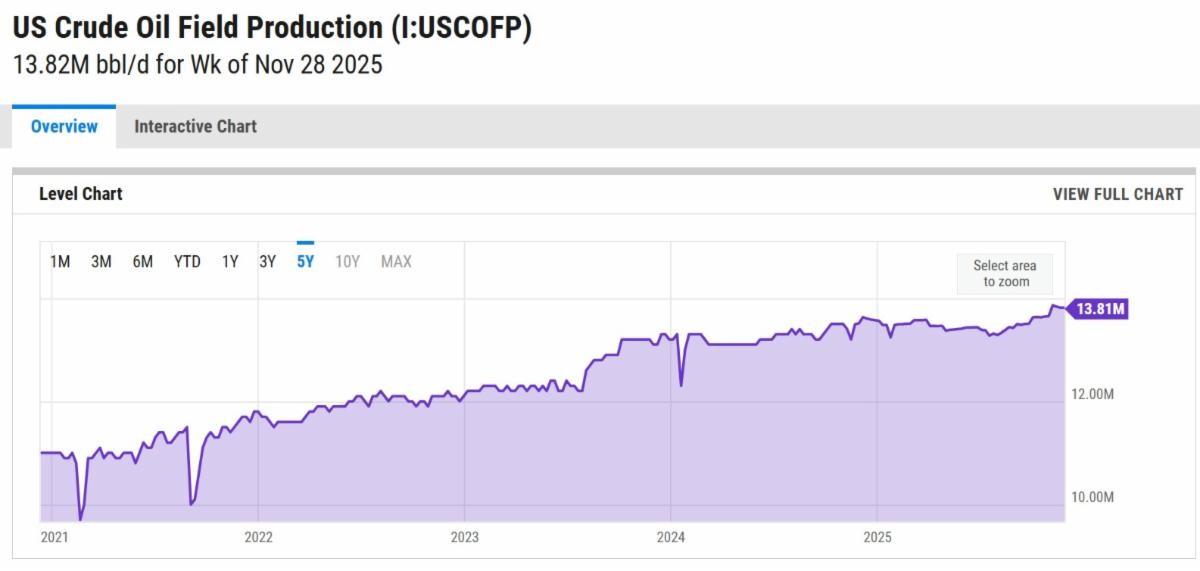Click the 2021 x-axis label
The image size is (1200, 571).
[x=53, y=538]
